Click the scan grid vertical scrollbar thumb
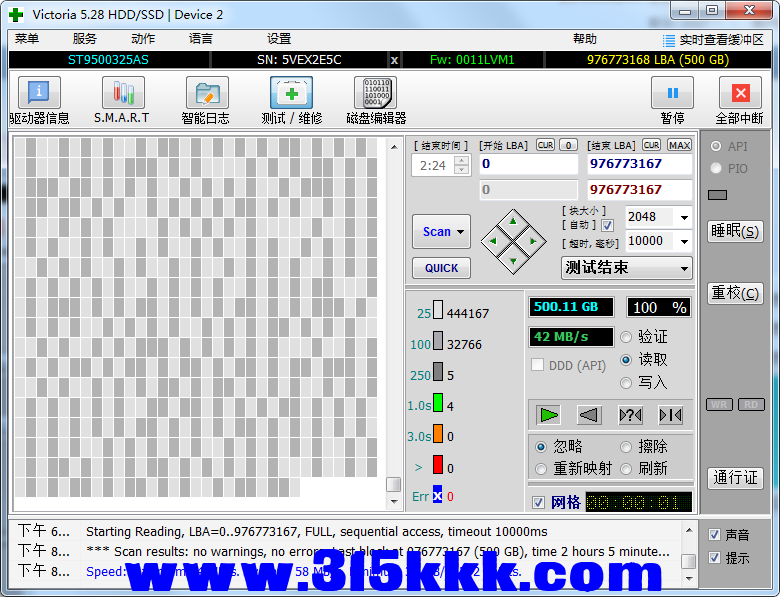The image size is (780, 597). pyautogui.click(x=393, y=484)
